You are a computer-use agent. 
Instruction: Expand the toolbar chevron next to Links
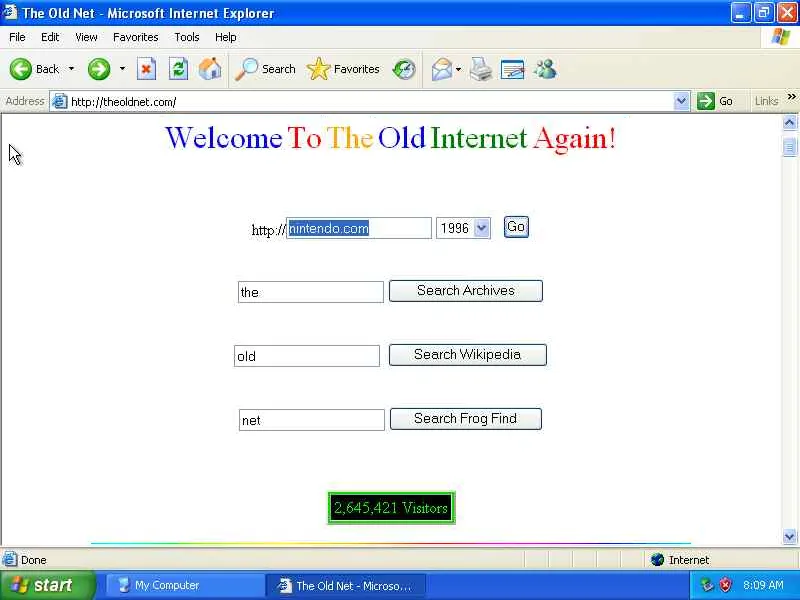[x=791, y=96]
